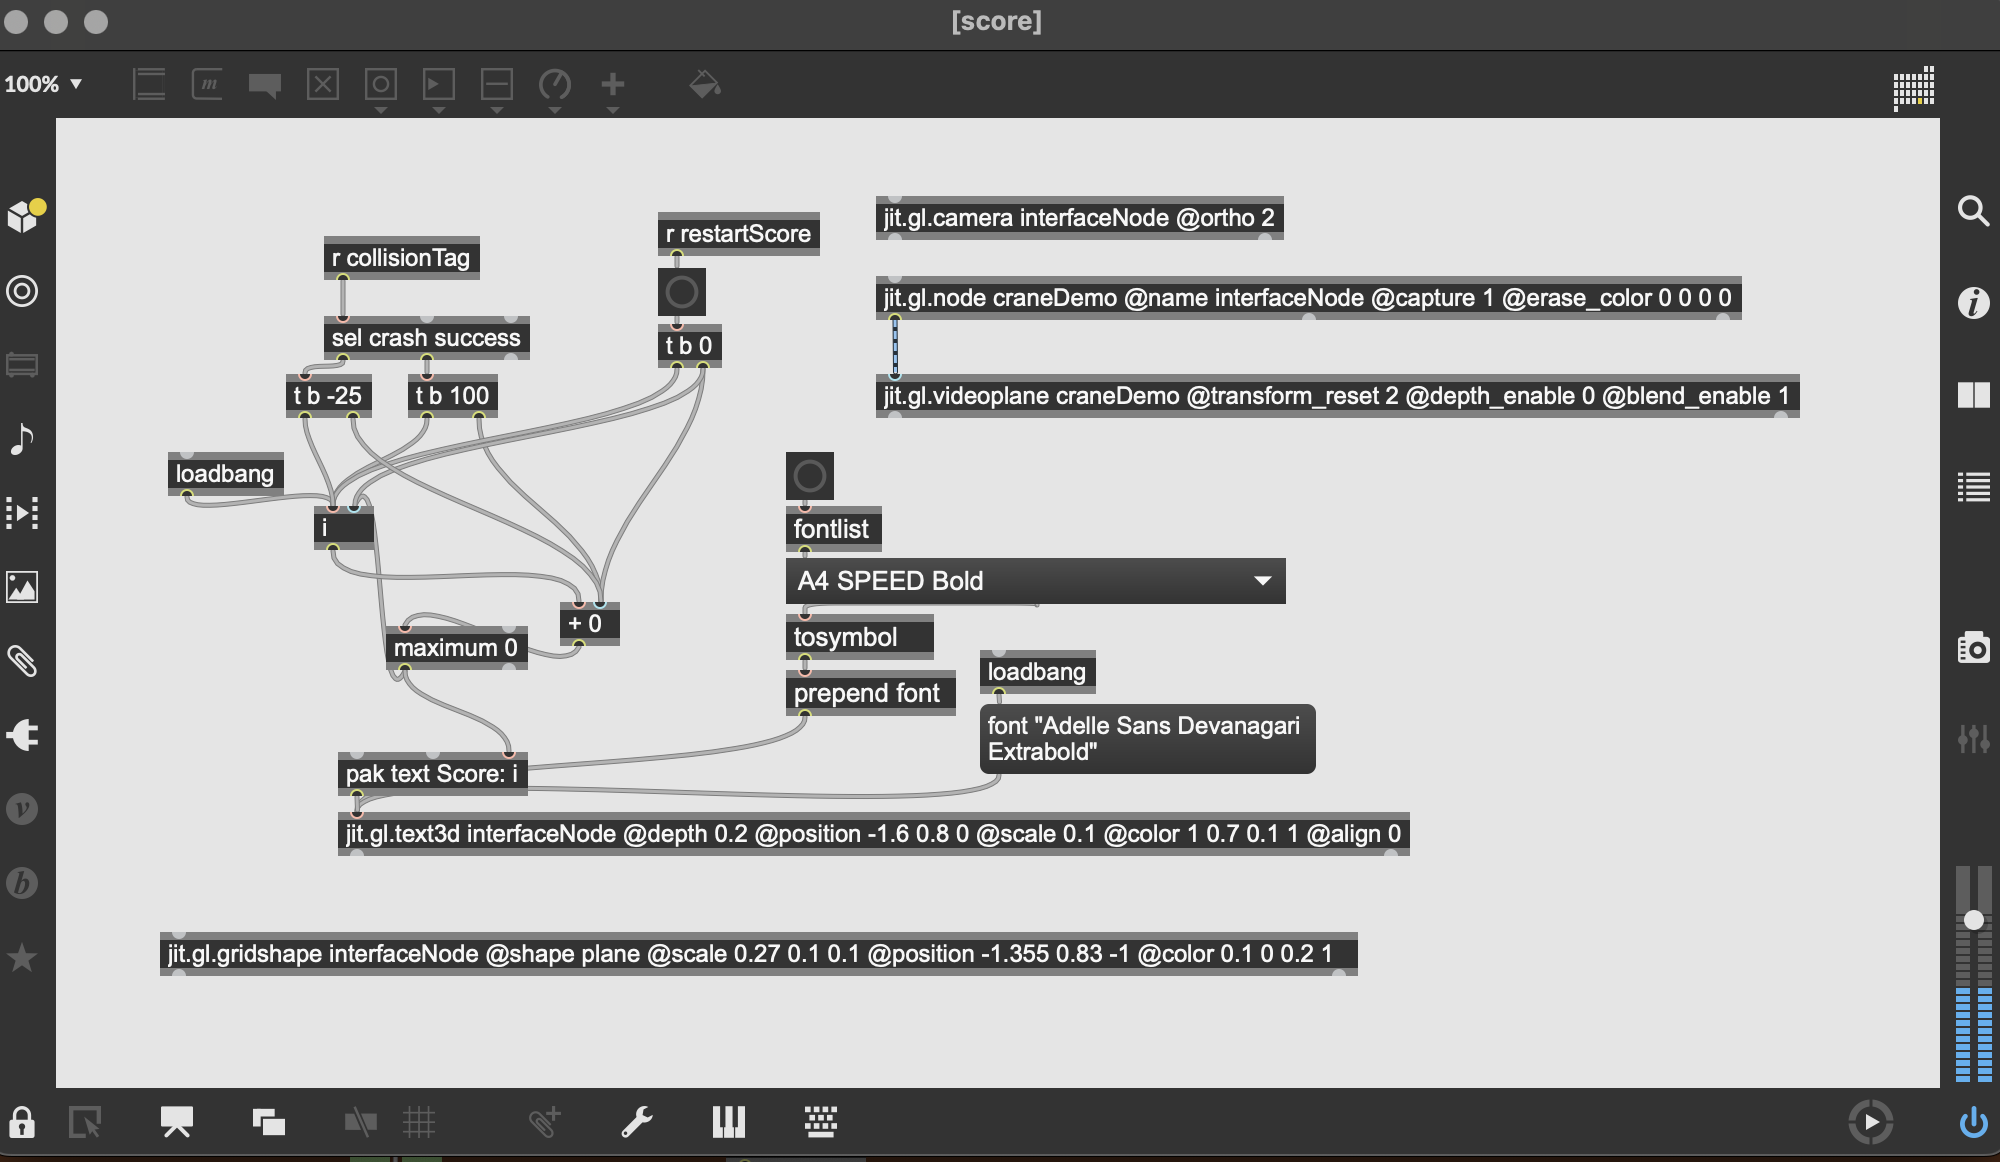Click the bang button above fontlist
The height and width of the screenshot is (1162, 2000).
(x=809, y=476)
